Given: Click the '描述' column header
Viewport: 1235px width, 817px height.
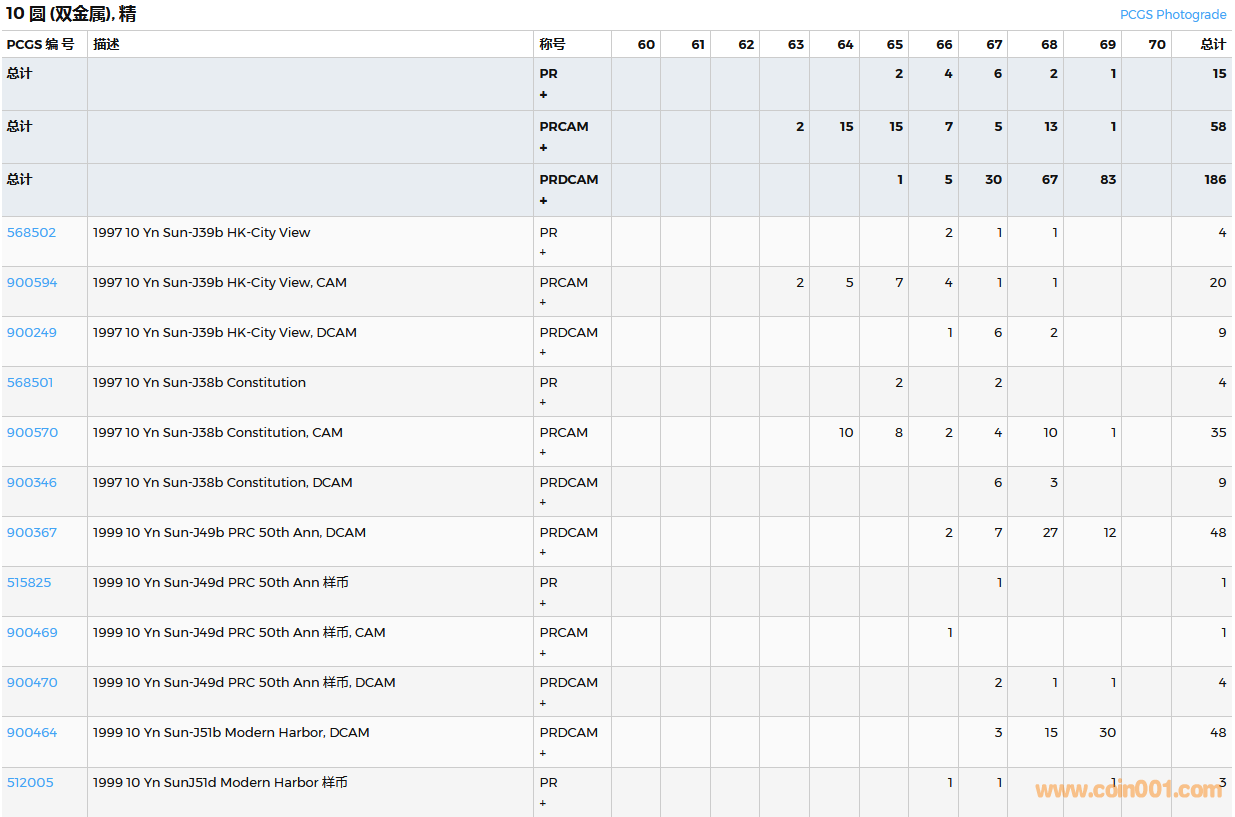Looking at the screenshot, I should [106, 45].
